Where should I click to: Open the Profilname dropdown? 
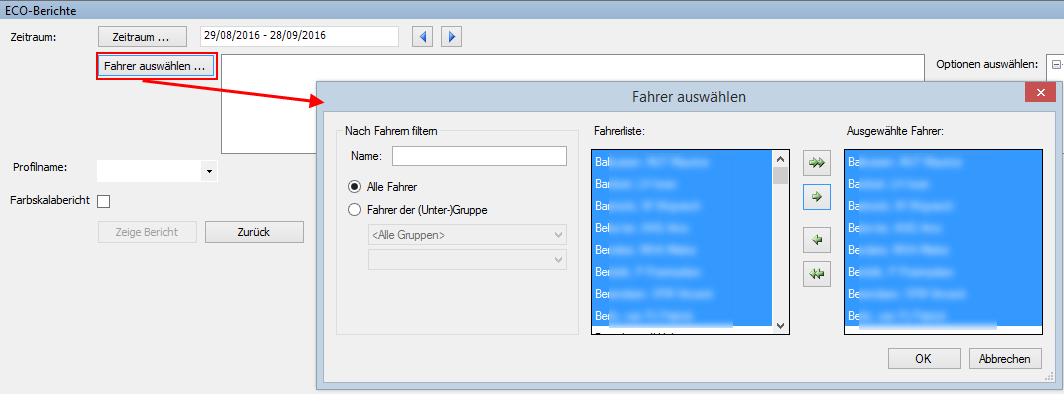click(209, 171)
